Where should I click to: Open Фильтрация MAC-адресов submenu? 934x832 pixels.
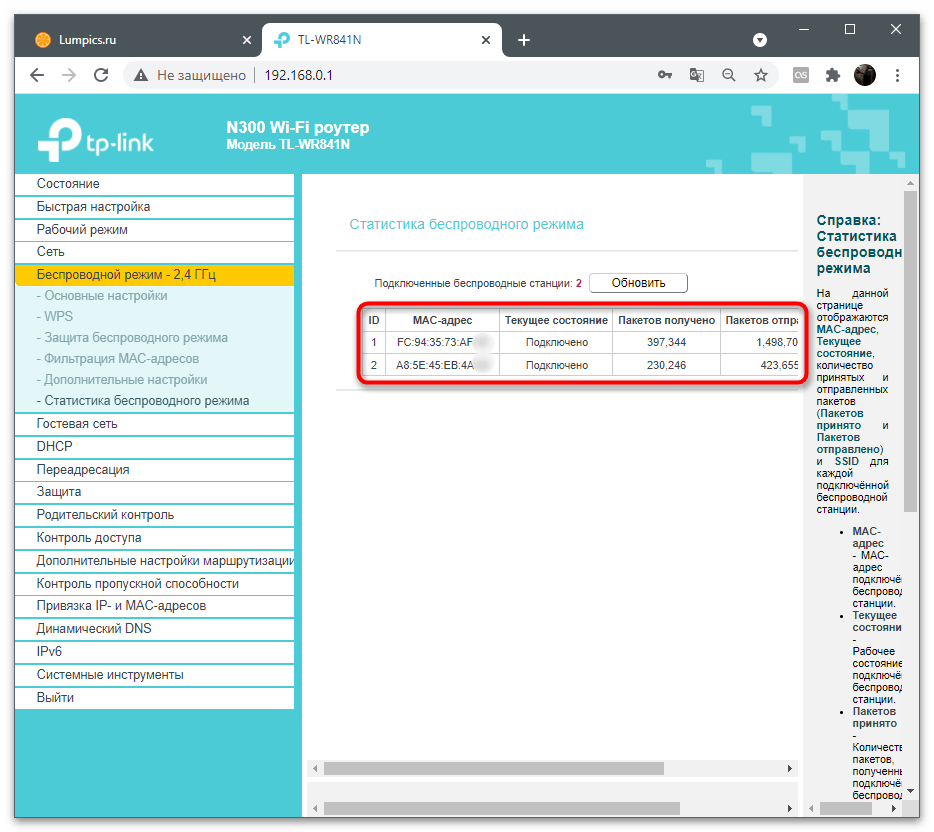[x=117, y=359]
